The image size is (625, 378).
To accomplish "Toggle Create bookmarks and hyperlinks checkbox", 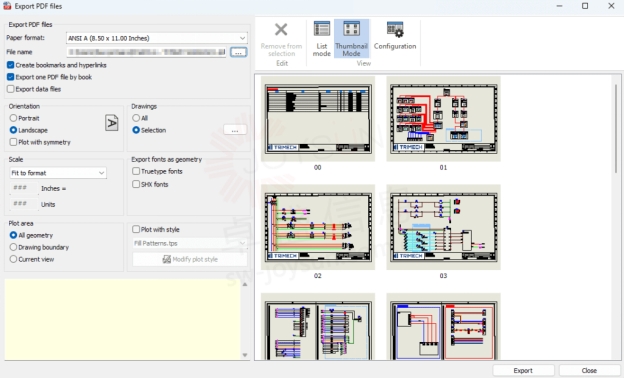I will (11, 65).
